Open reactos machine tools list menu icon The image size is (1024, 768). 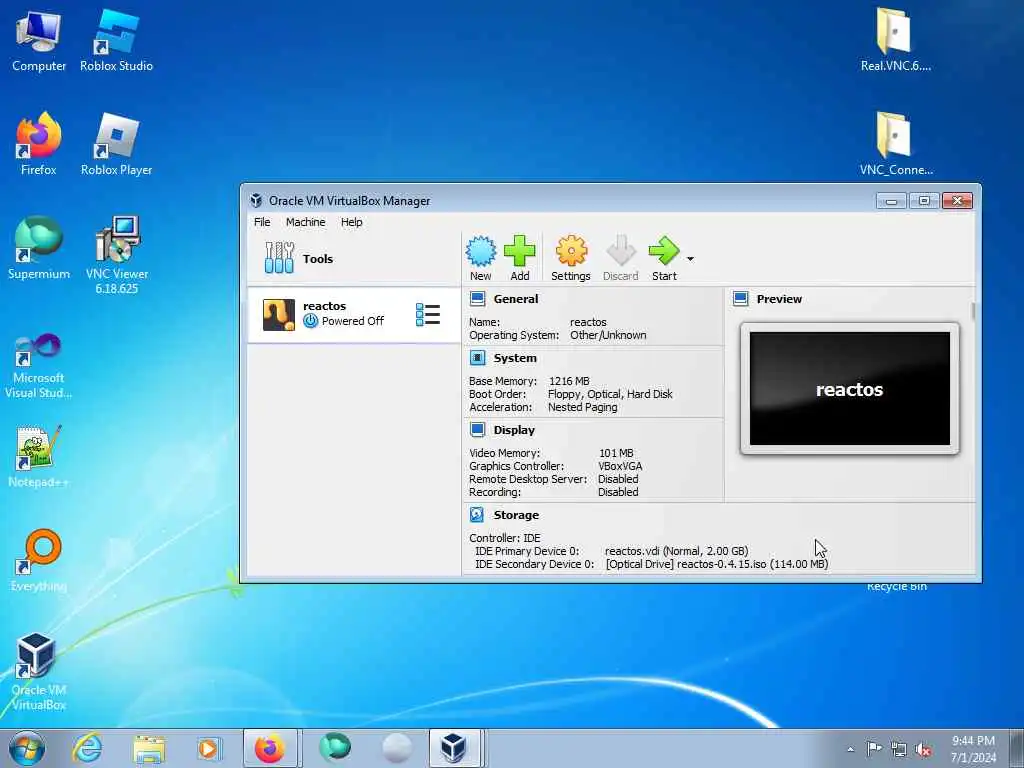(x=428, y=315)
